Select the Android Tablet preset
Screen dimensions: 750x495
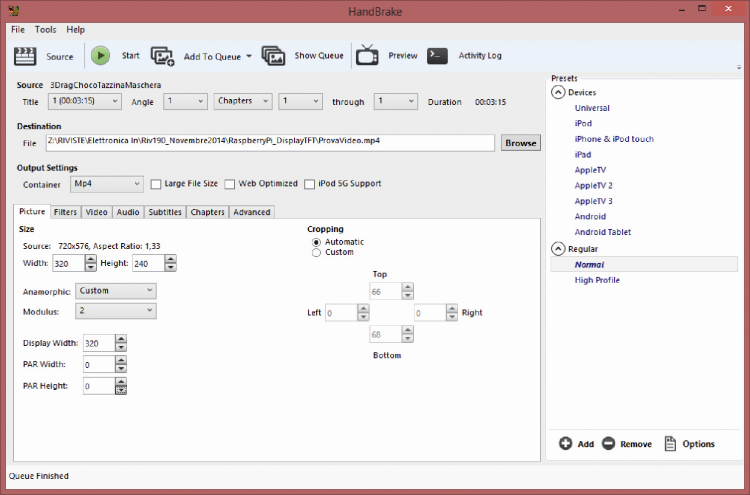point(603,232)
